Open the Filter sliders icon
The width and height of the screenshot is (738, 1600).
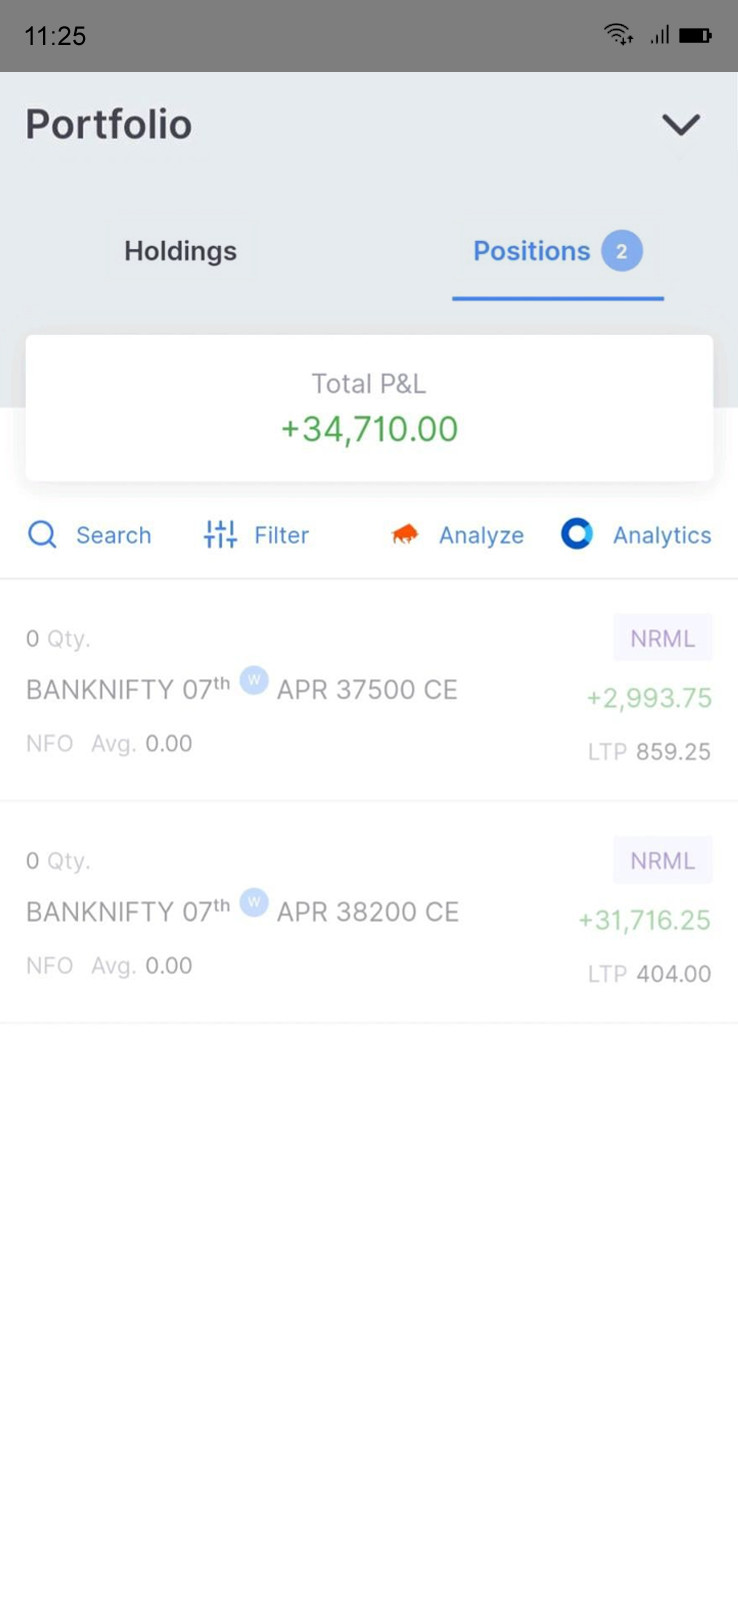220,535
